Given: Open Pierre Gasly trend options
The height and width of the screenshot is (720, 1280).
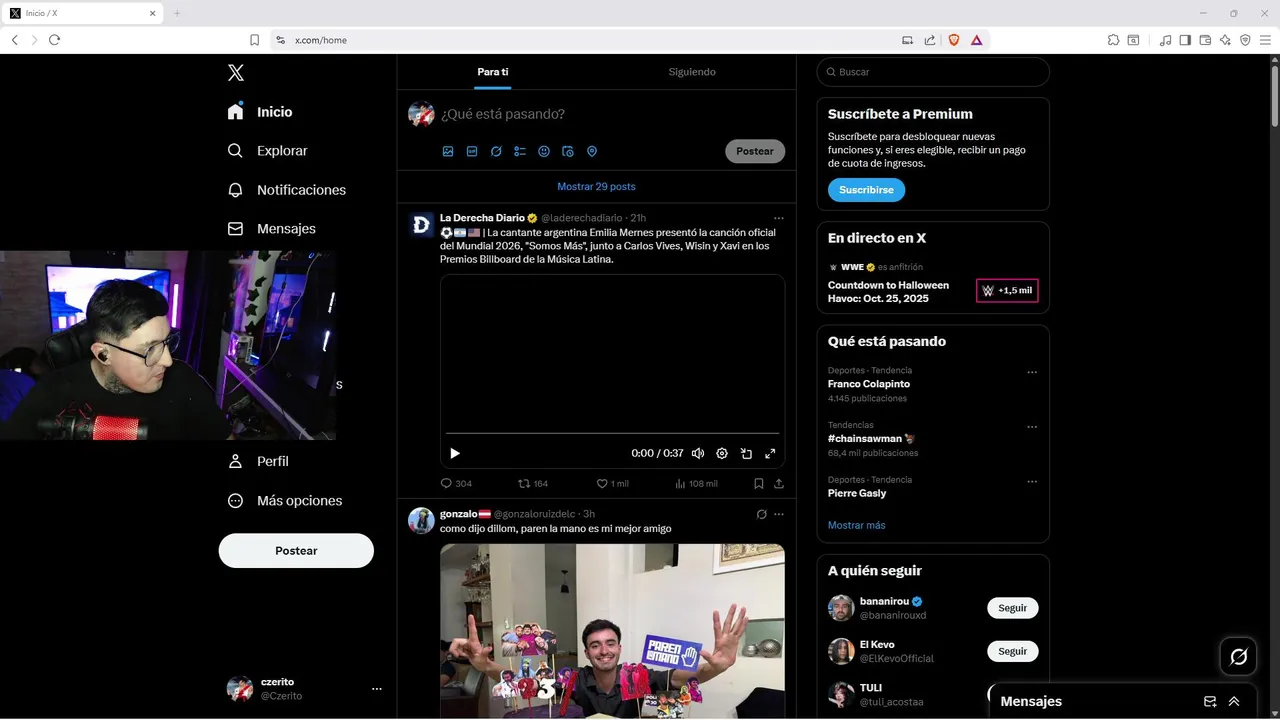Looking at the screenshot, I should 1032,482.
